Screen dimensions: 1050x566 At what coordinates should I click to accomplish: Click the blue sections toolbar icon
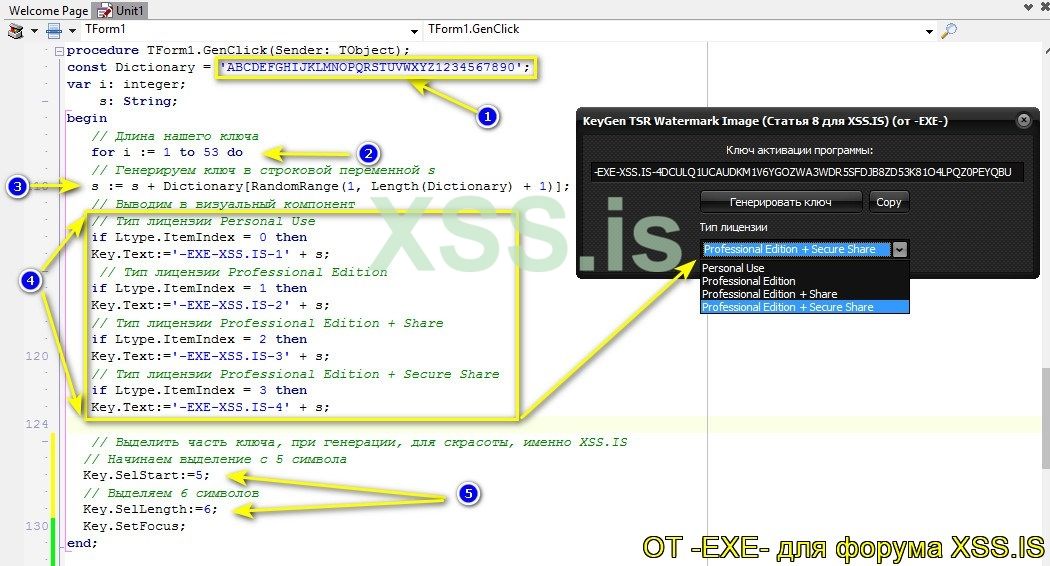[x=54, y=30]
